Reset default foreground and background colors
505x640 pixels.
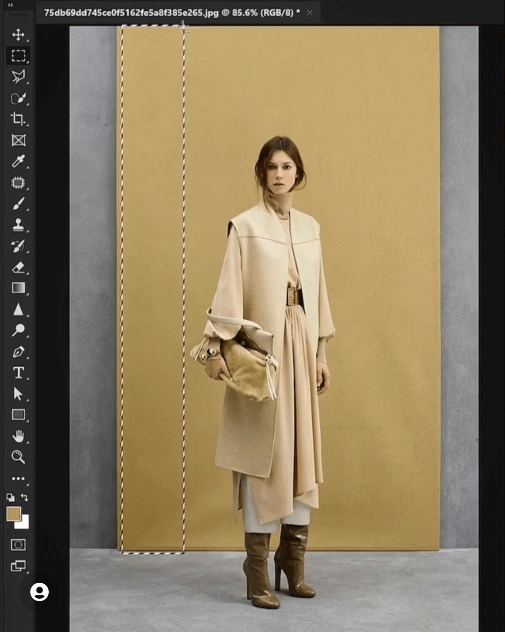click(x=10, y=497)
